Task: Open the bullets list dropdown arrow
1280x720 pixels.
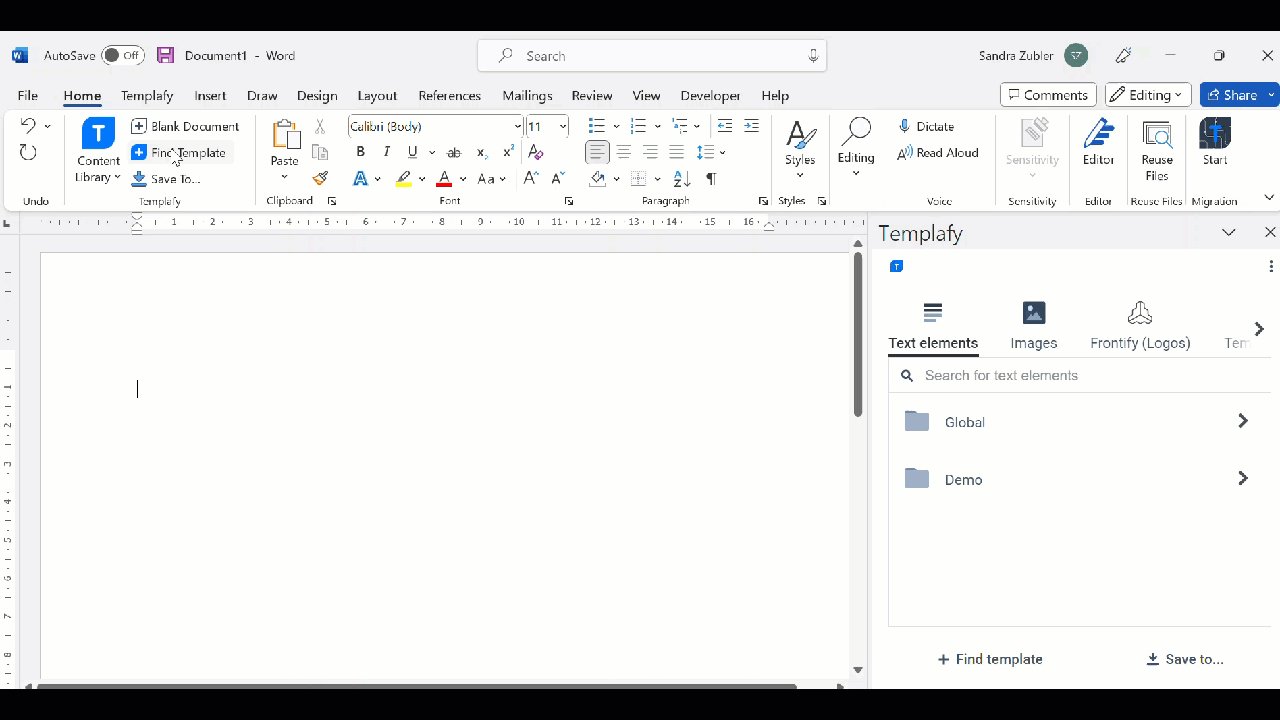Action: tap(616, 126)
